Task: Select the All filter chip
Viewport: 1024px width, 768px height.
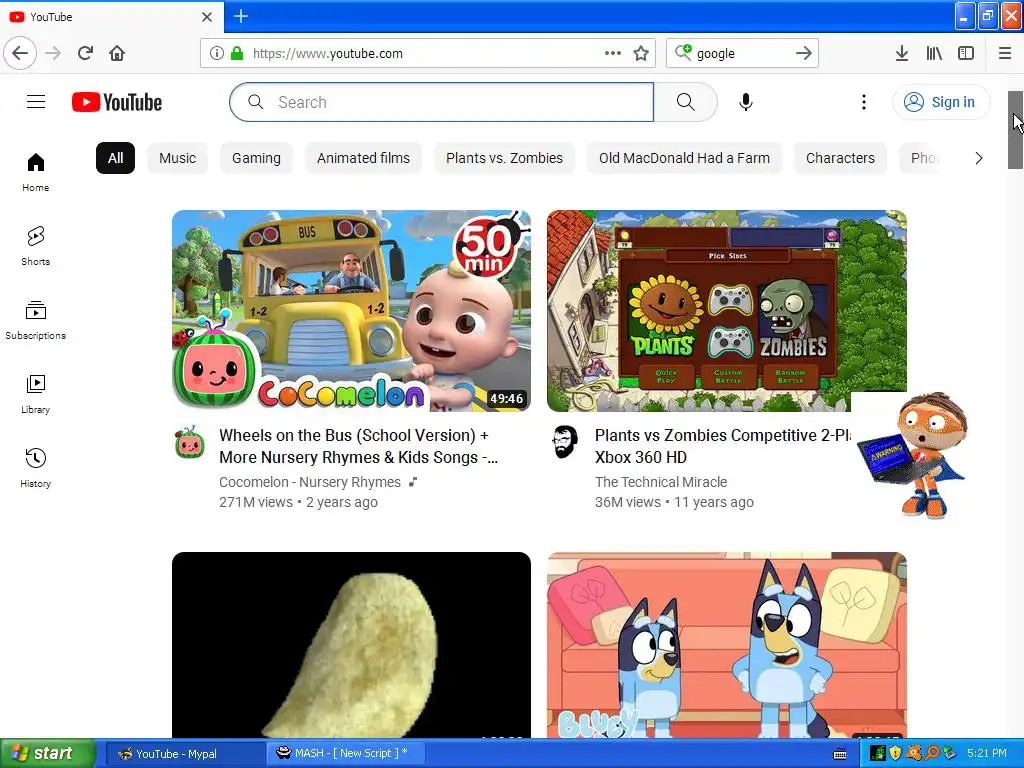Action: pos(116,158)
